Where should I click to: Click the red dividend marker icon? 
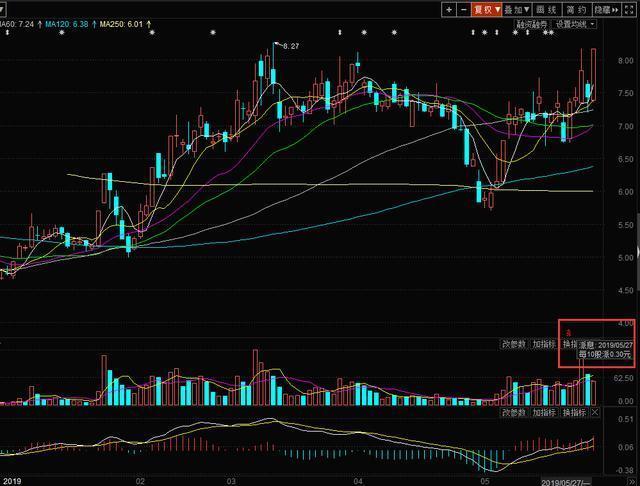pyautogui.click(x=569, y=333)
